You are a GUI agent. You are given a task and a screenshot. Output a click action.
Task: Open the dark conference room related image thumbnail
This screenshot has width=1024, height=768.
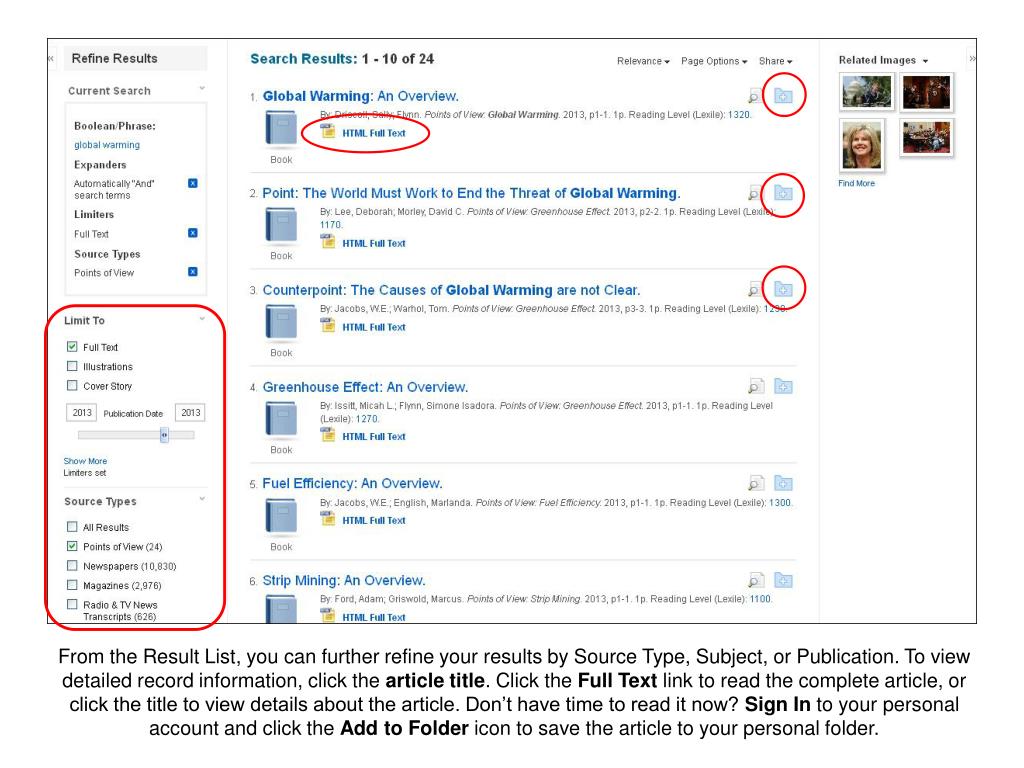pyautogui.click(x=926, y=91)
